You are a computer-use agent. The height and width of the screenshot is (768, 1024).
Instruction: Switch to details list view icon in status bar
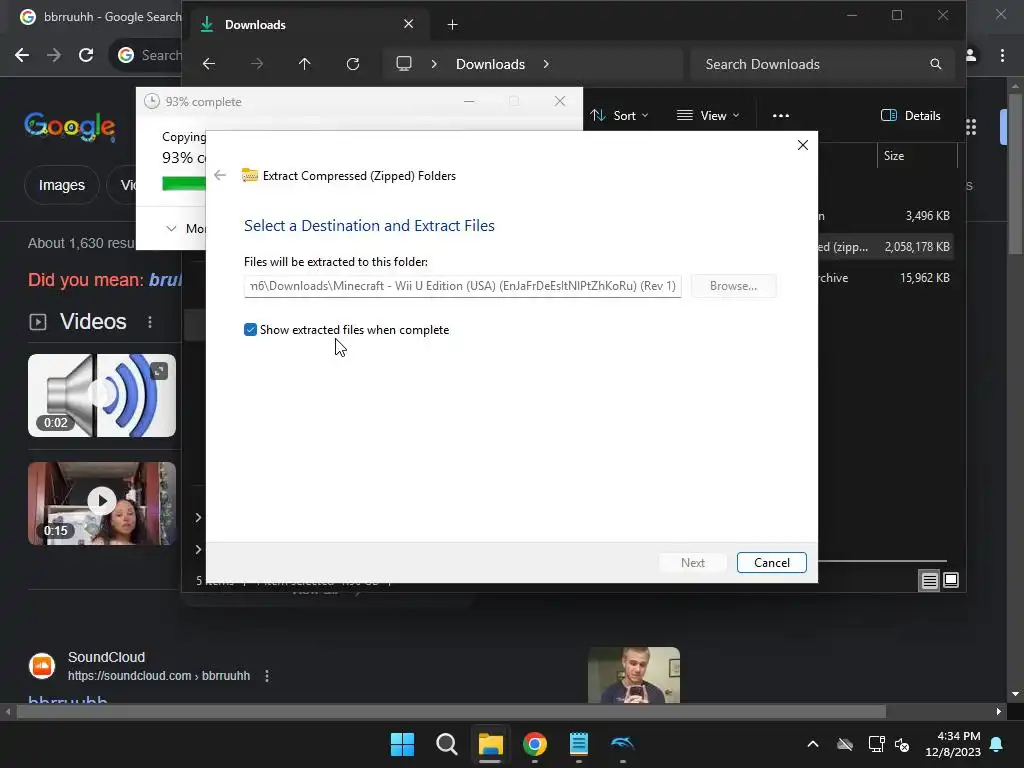click(x=929, y=580)
